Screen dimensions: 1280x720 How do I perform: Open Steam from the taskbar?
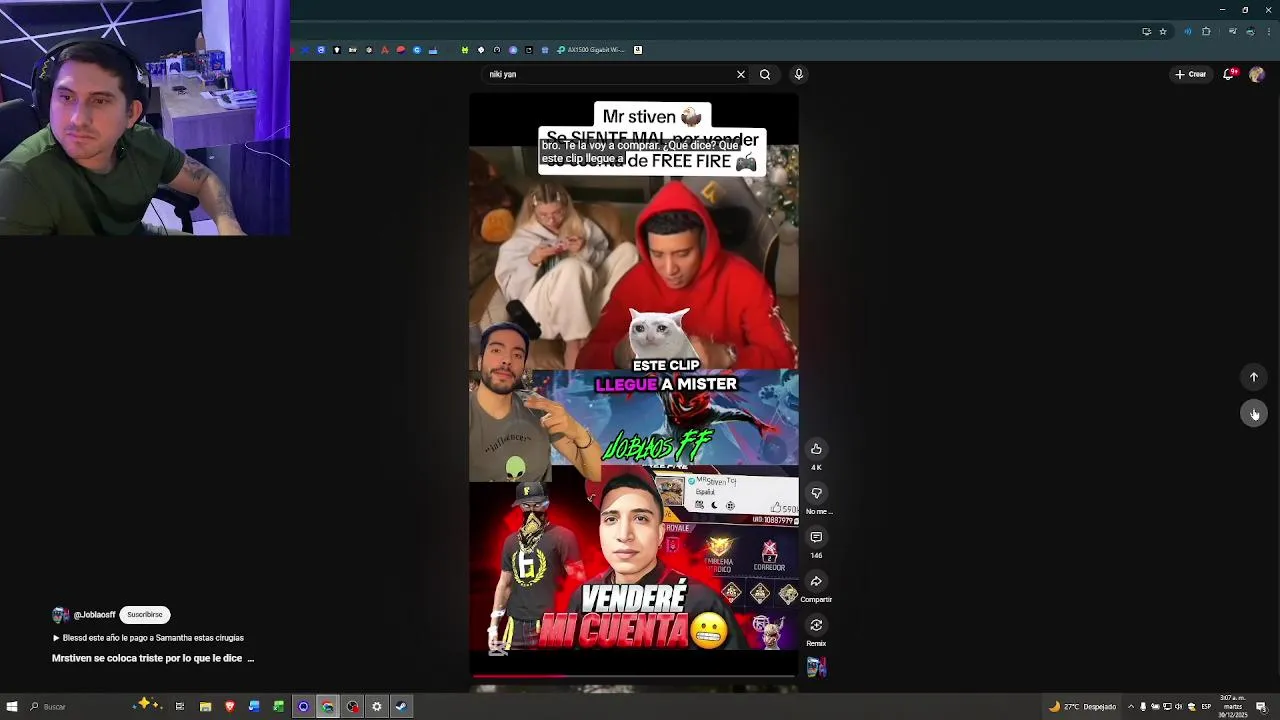click(x=401, y=707)
